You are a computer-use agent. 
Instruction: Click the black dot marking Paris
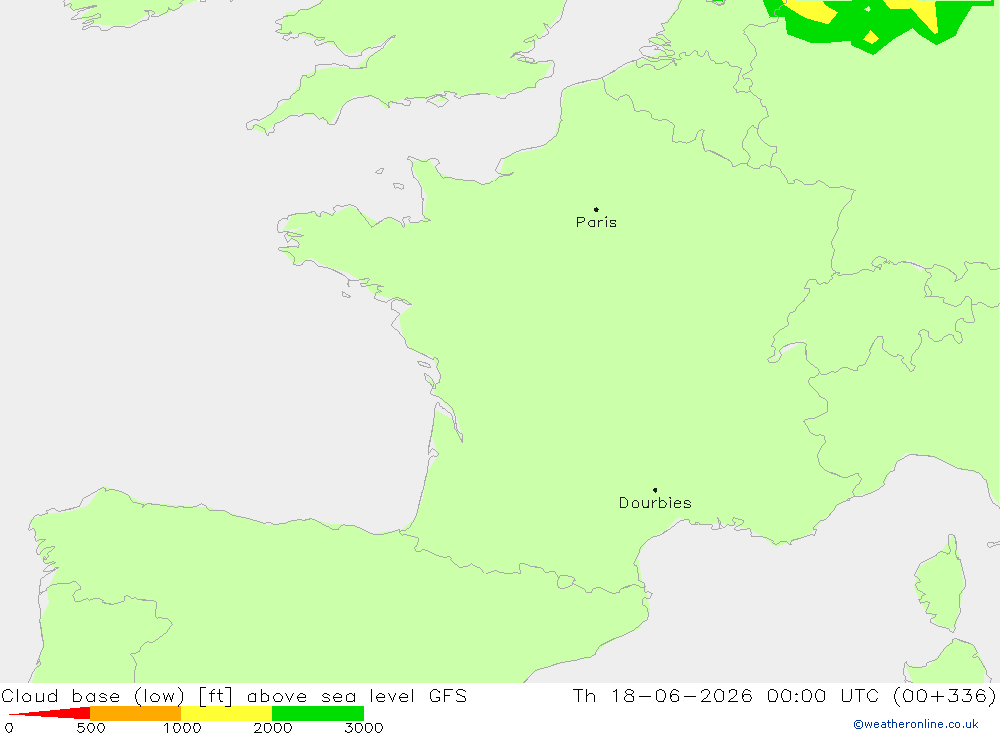pyautogui.click(x=596, y=209)
